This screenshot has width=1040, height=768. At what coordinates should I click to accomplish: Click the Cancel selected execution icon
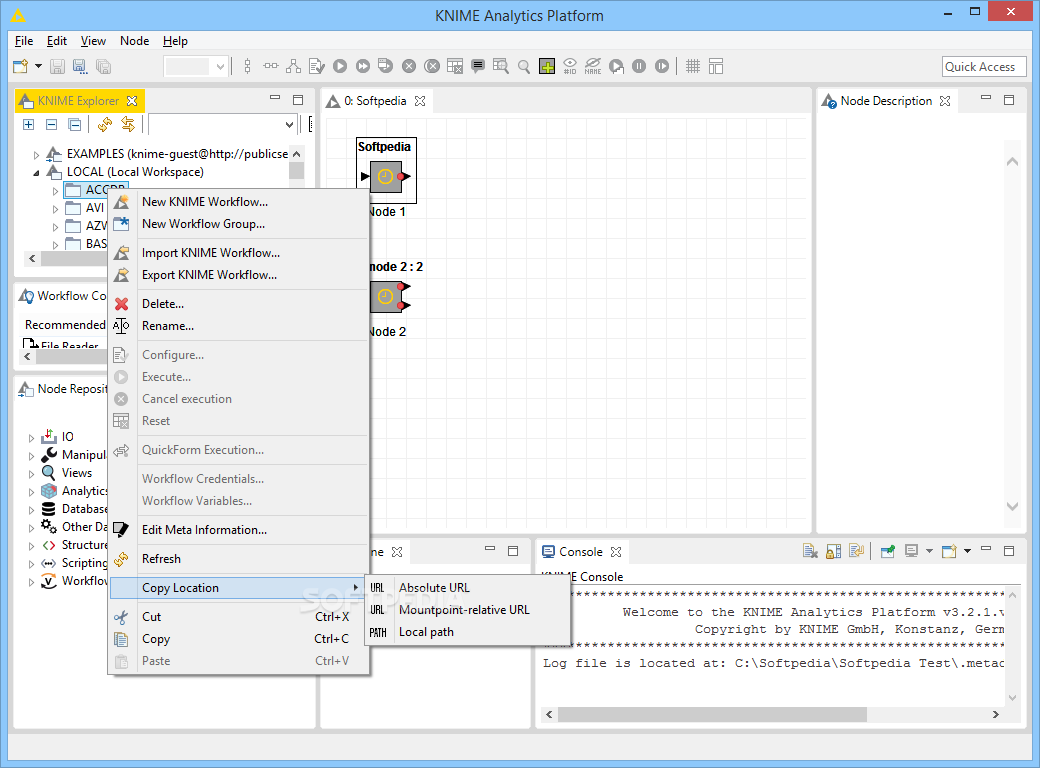(409, 66)
